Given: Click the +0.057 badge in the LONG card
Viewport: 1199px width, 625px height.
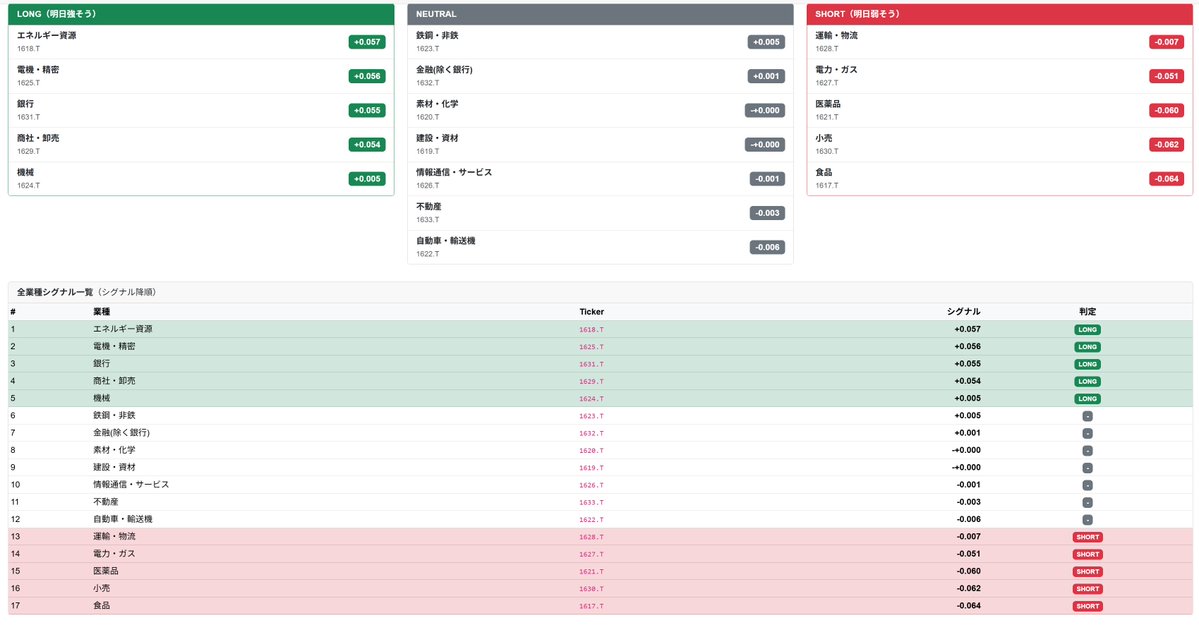Looking at the screenshot, I should 367,42.
